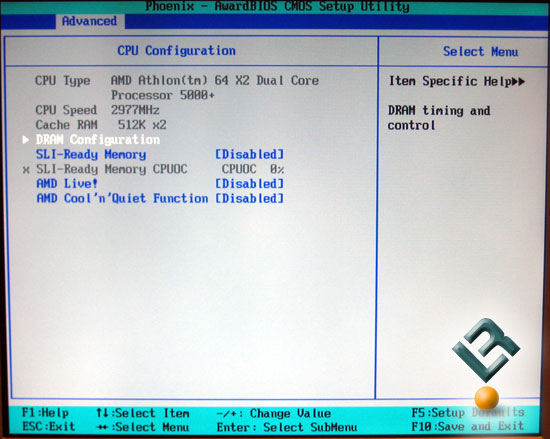Open the Advanced tab
The width and height of the screenshot is (550, 439).
point(89,21)
